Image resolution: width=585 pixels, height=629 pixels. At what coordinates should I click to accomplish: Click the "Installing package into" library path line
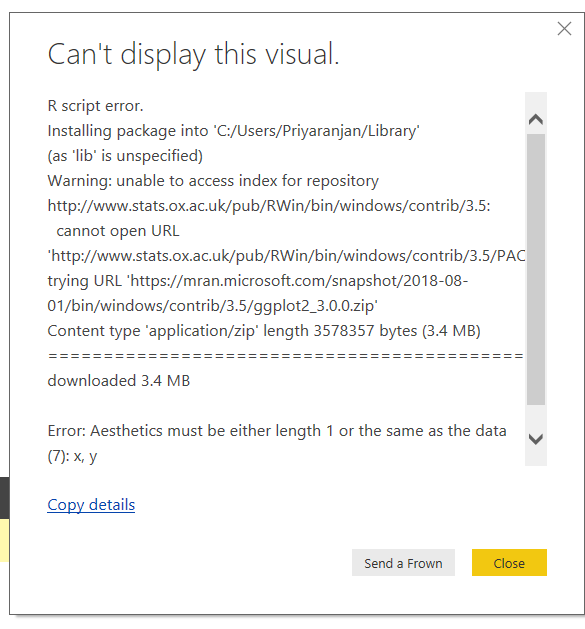point(234,131)
